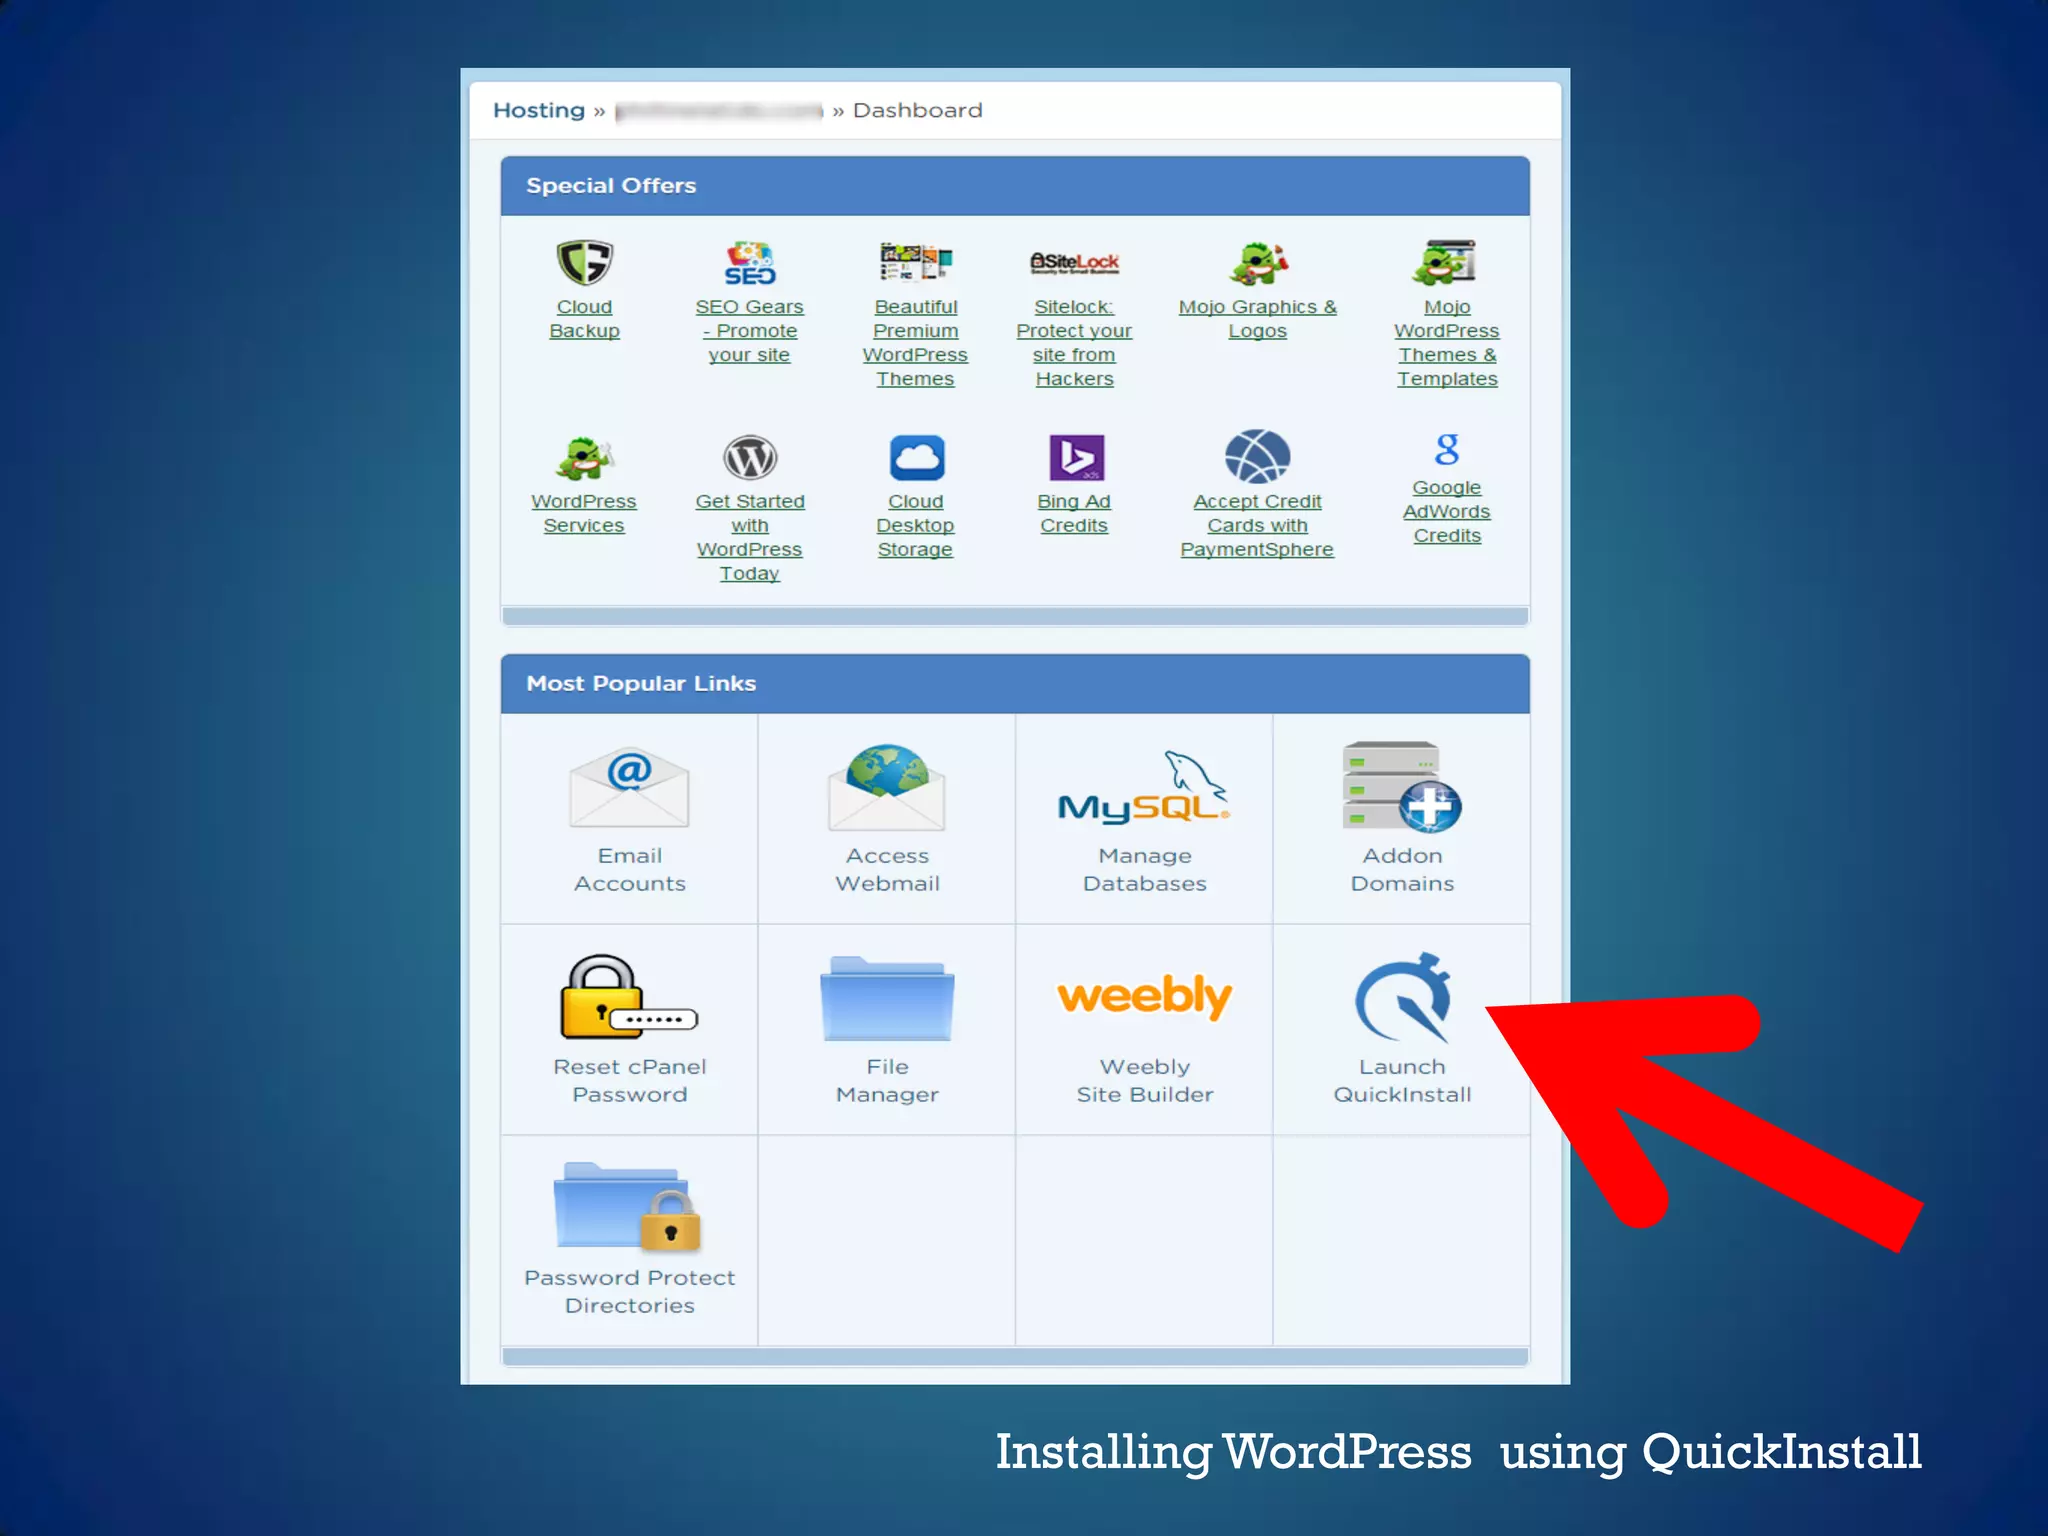Open the File Manager folder icon
The image size is (2048, 1536).
coord(887,999)
